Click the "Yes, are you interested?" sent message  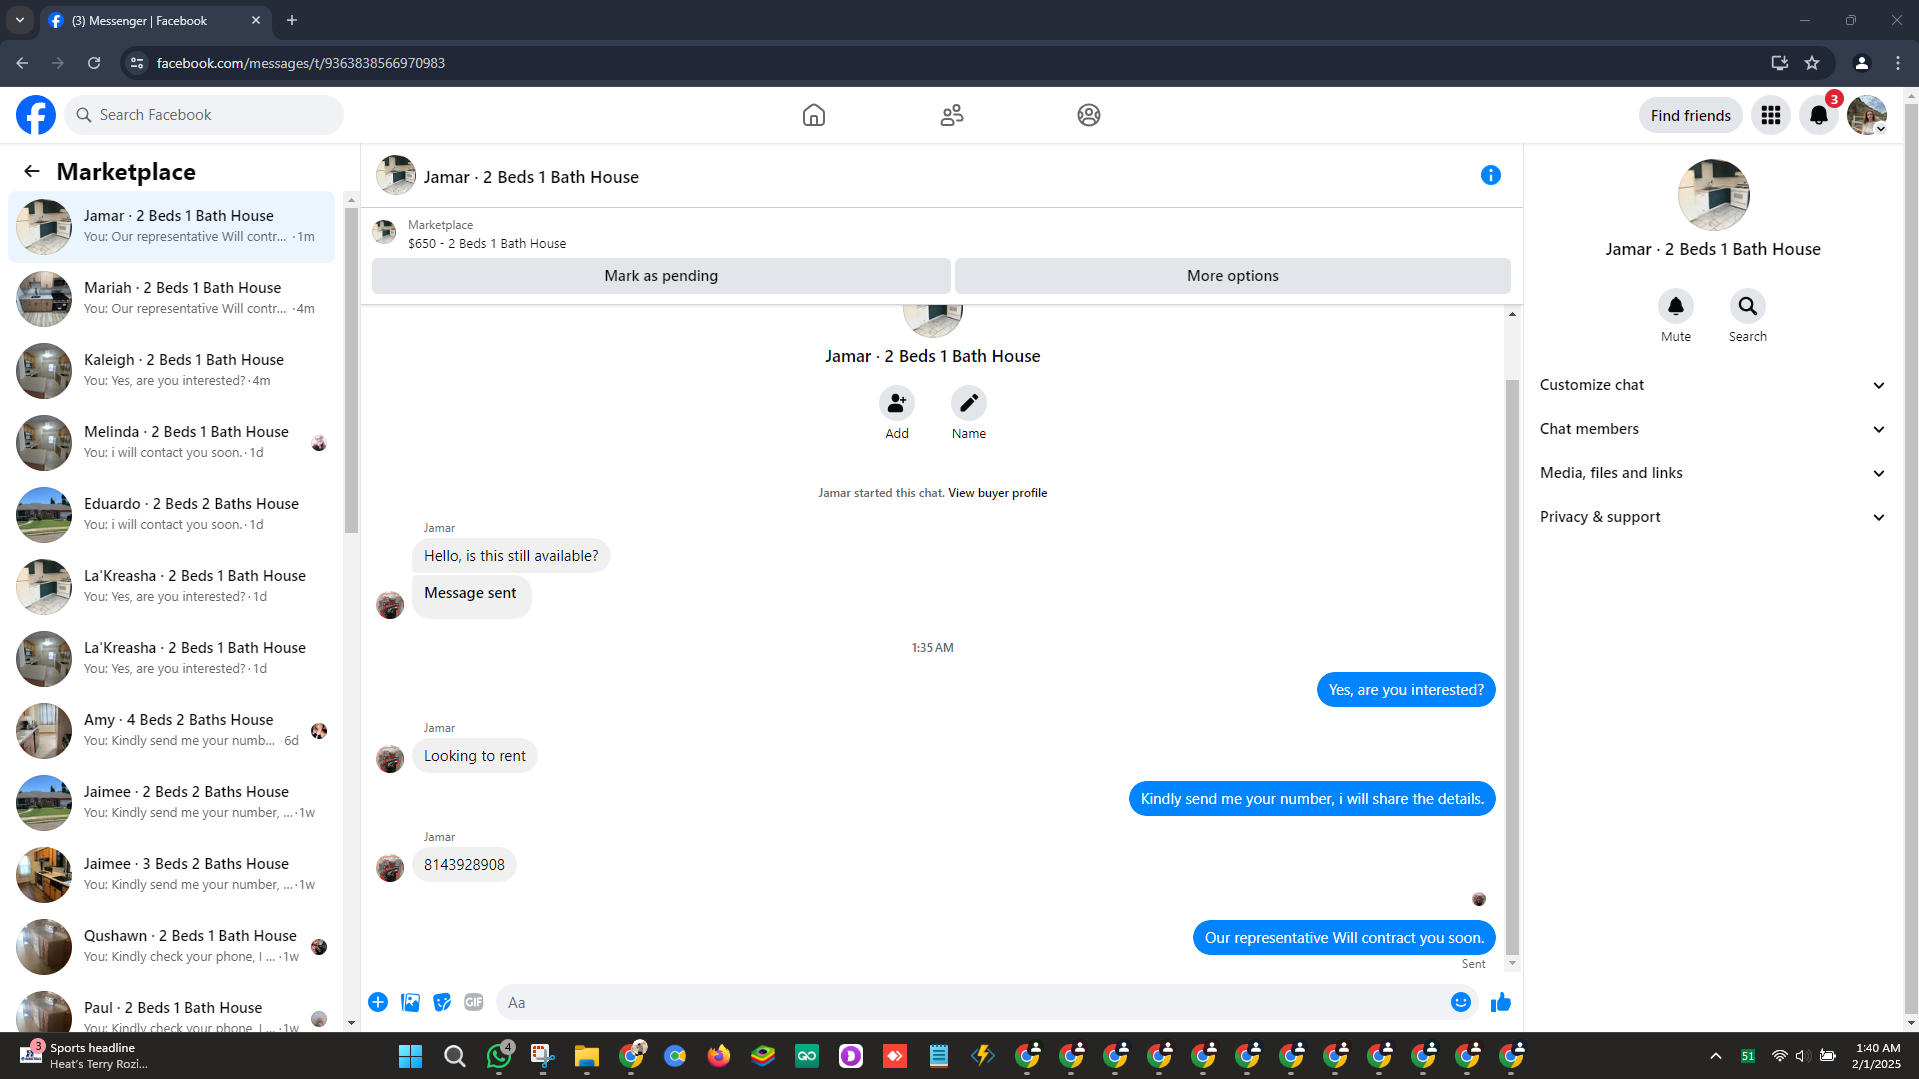[x=1406, y=690]
